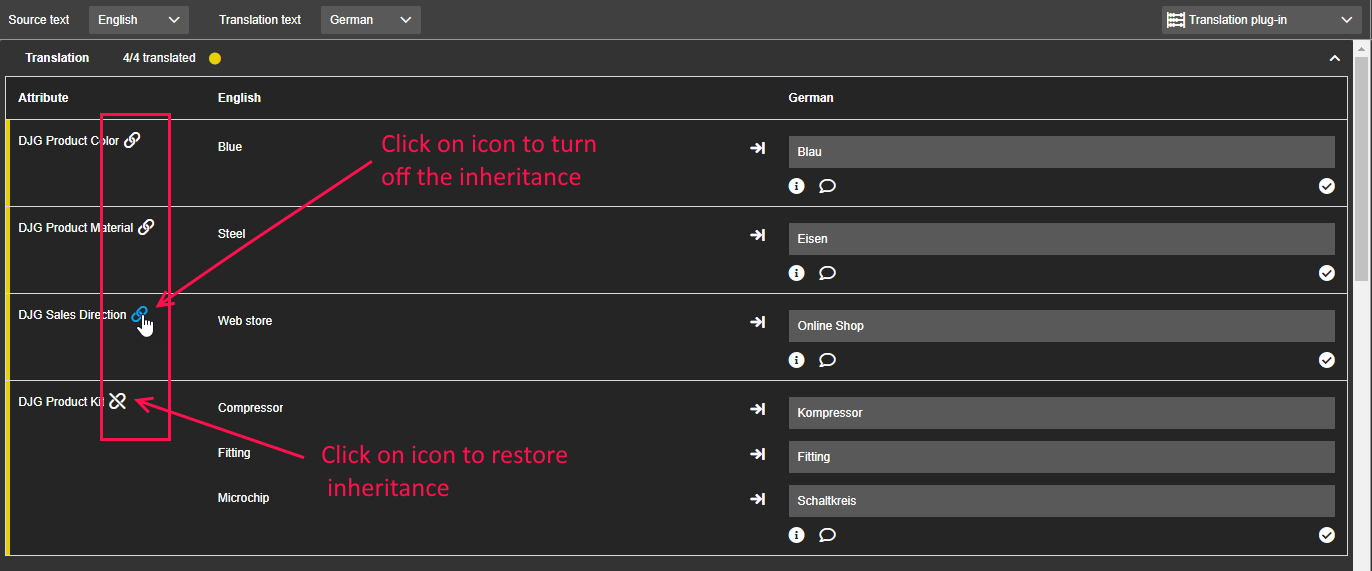Open the Source text English dropdown

[x=138, y=20]
